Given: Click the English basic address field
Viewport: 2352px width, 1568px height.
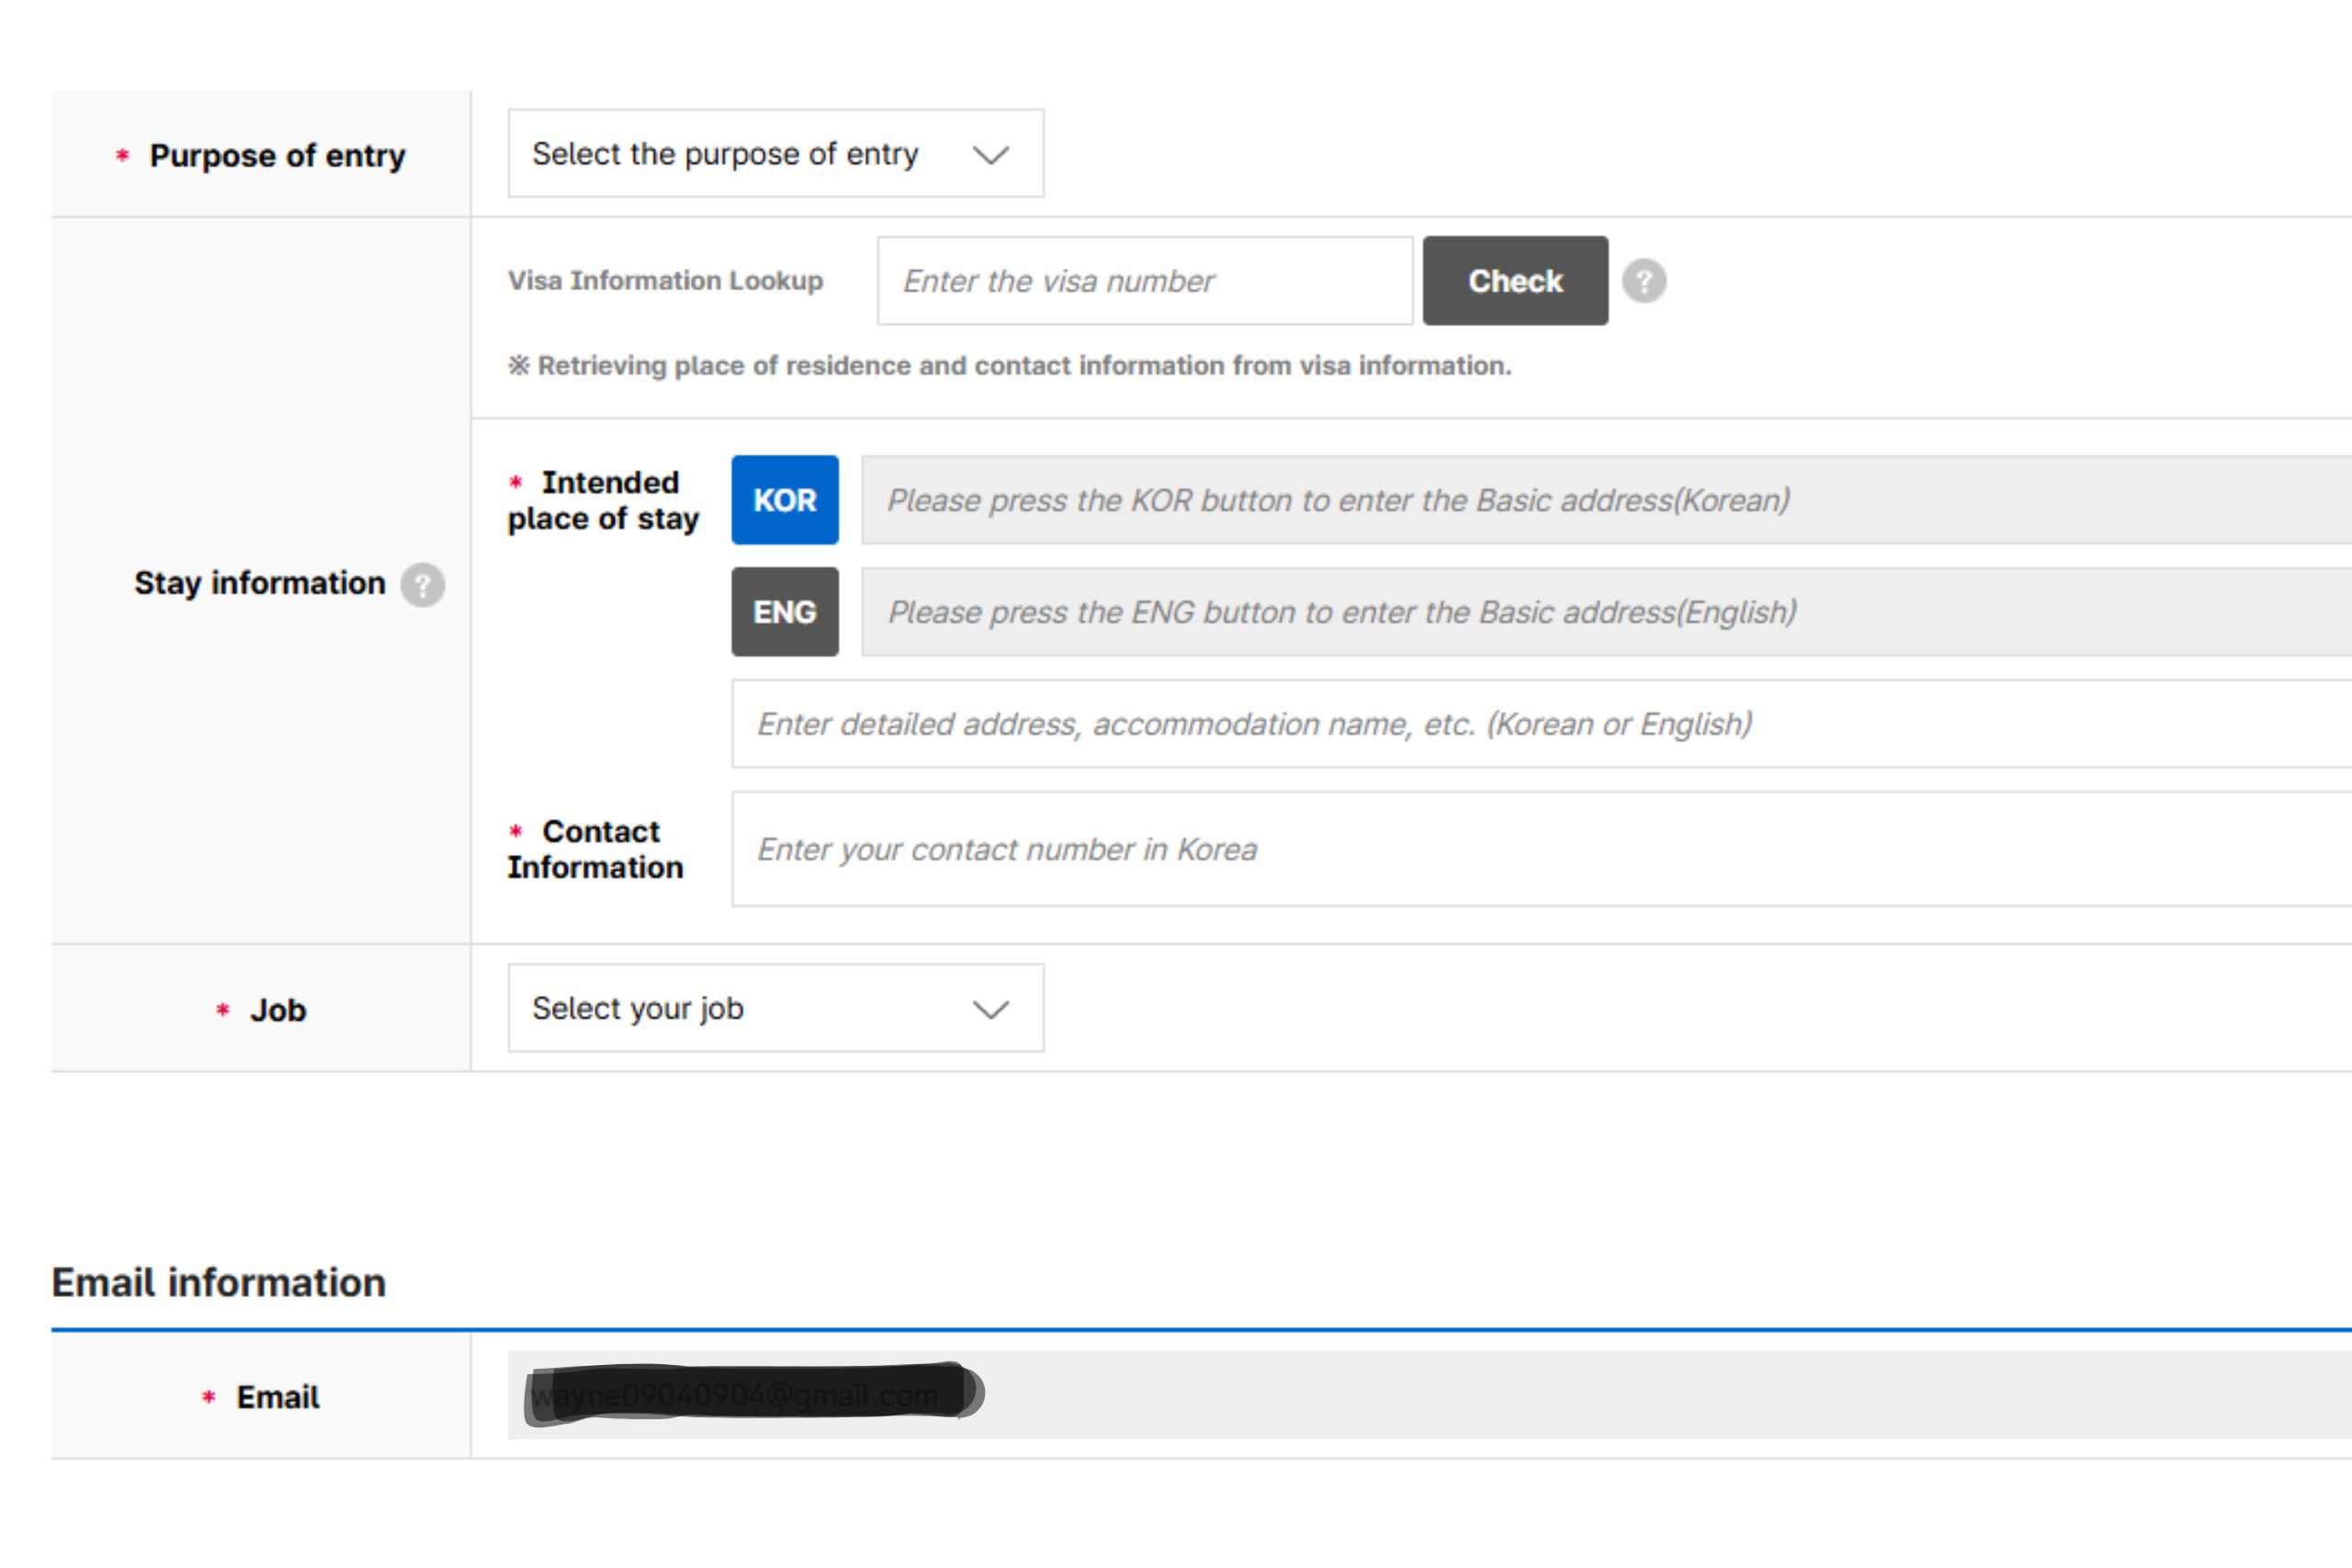Looking at the screenshot, I should click(x=1600, y=612).
